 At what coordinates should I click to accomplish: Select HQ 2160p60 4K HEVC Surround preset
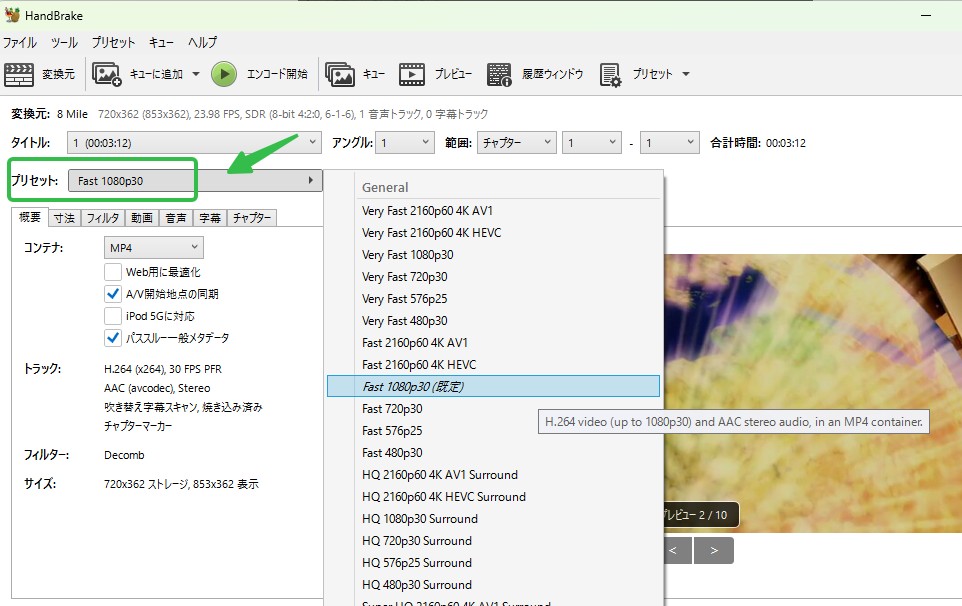(x=493, y=497)
